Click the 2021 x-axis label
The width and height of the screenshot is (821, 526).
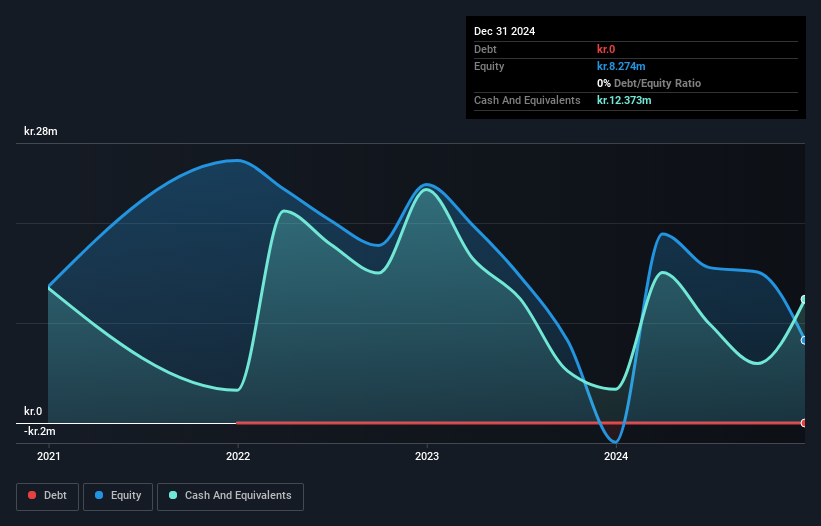pos(49,456)
